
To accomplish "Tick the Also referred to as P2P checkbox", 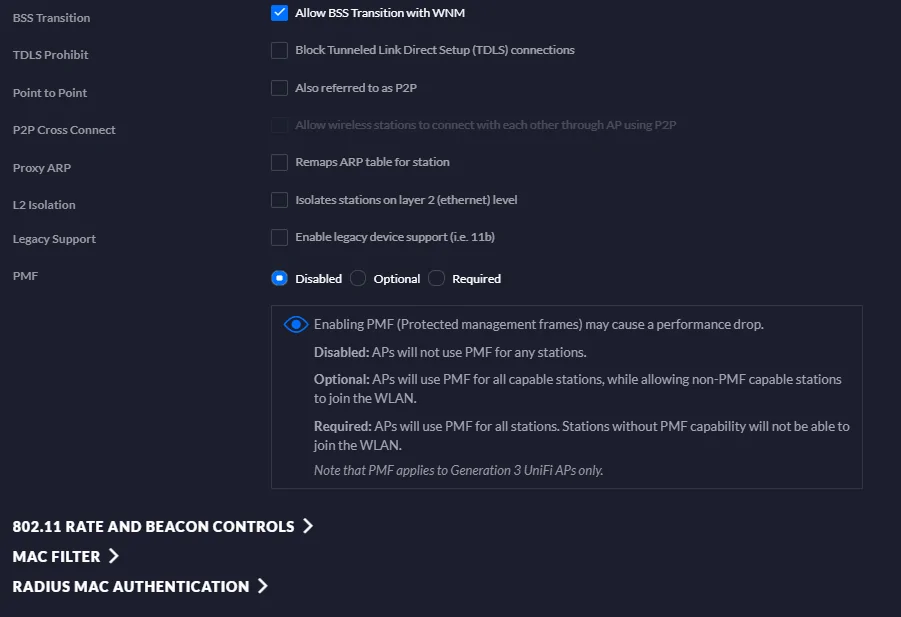I will tap(279, 88).
